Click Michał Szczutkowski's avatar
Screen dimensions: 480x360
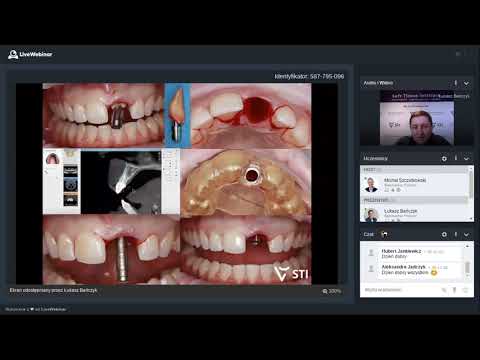pos(371,185)
